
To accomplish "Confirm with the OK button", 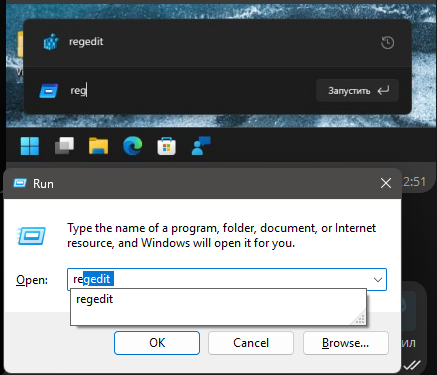I will pyautogui.click(x=157, y=343).
